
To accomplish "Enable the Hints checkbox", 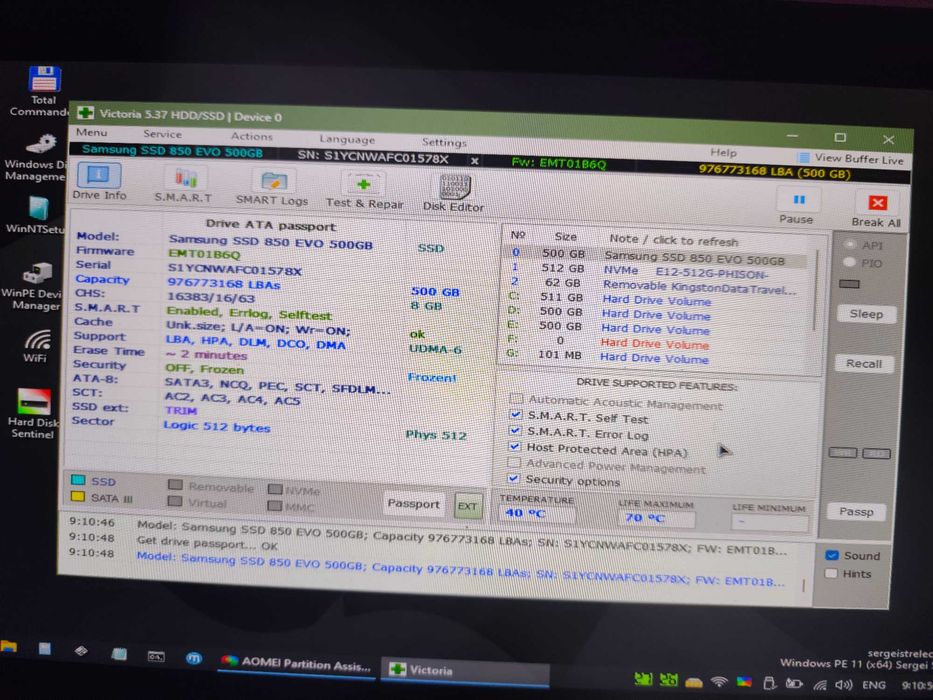I will pos(831,573).
